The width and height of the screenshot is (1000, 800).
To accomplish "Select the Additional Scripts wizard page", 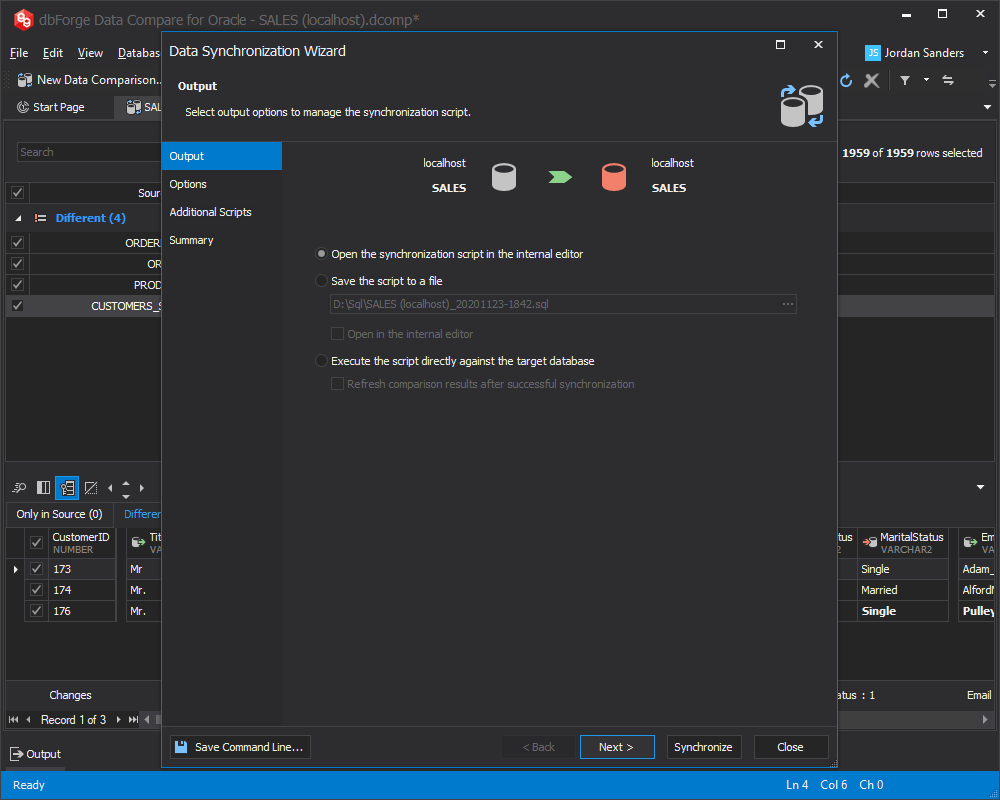I will 221,212.
